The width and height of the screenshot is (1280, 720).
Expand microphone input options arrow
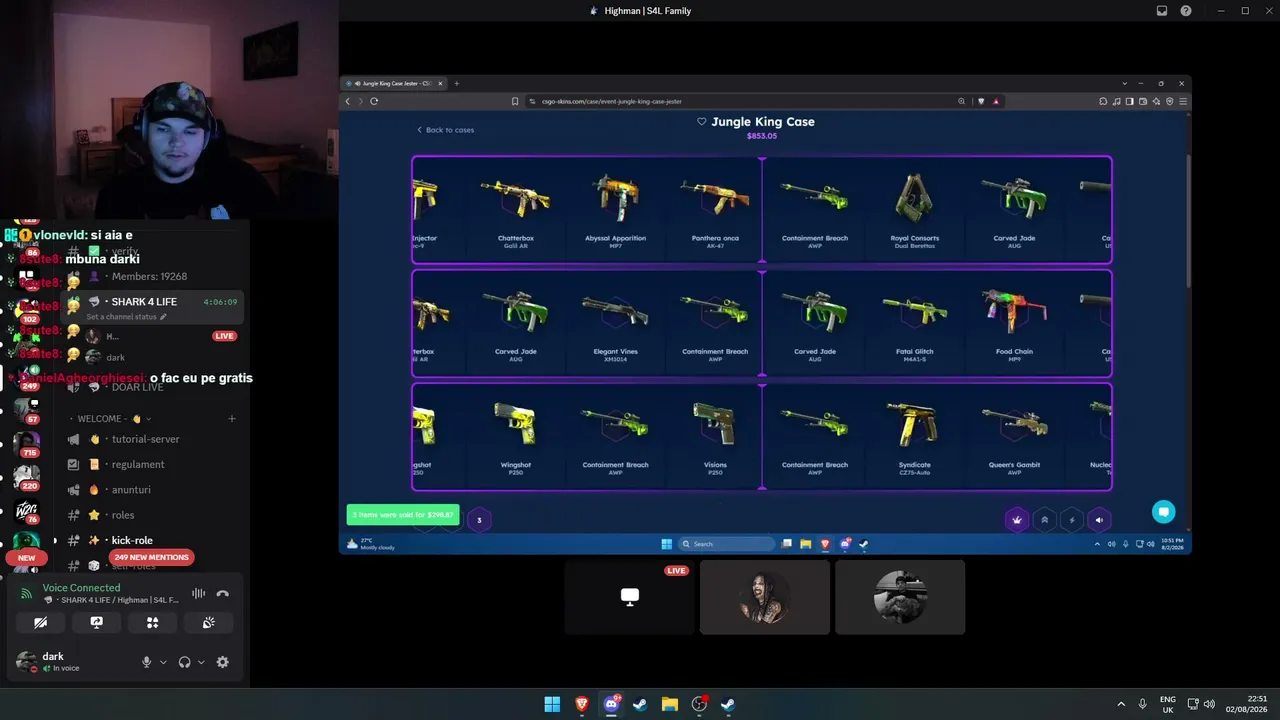click(163, 662)
